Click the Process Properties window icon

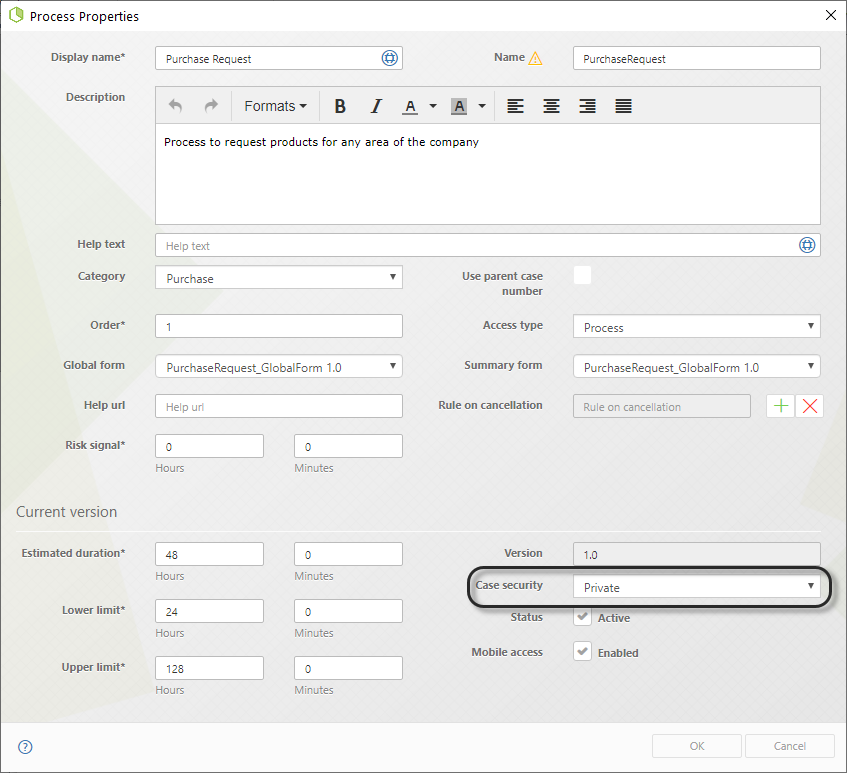16,15
